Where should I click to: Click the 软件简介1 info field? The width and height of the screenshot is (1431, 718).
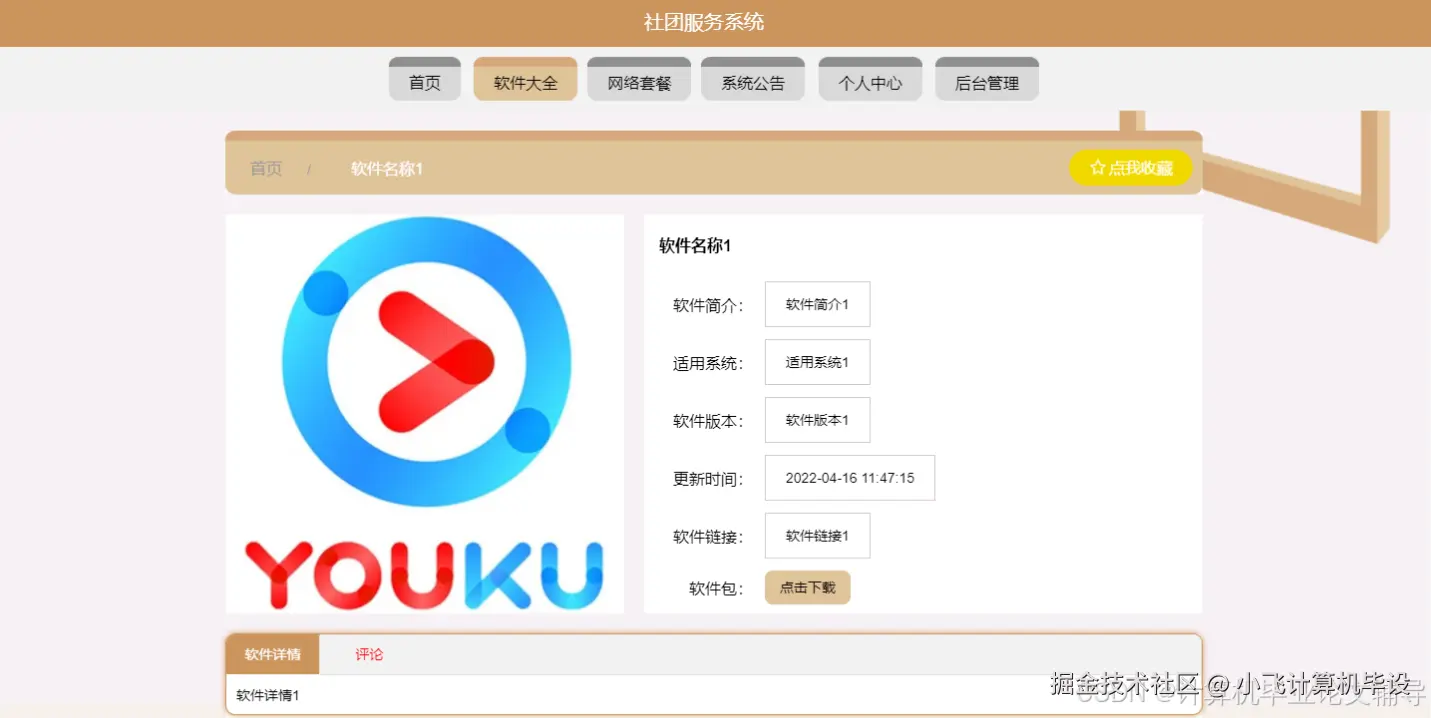pyautogui.click(x=817, y=303)
